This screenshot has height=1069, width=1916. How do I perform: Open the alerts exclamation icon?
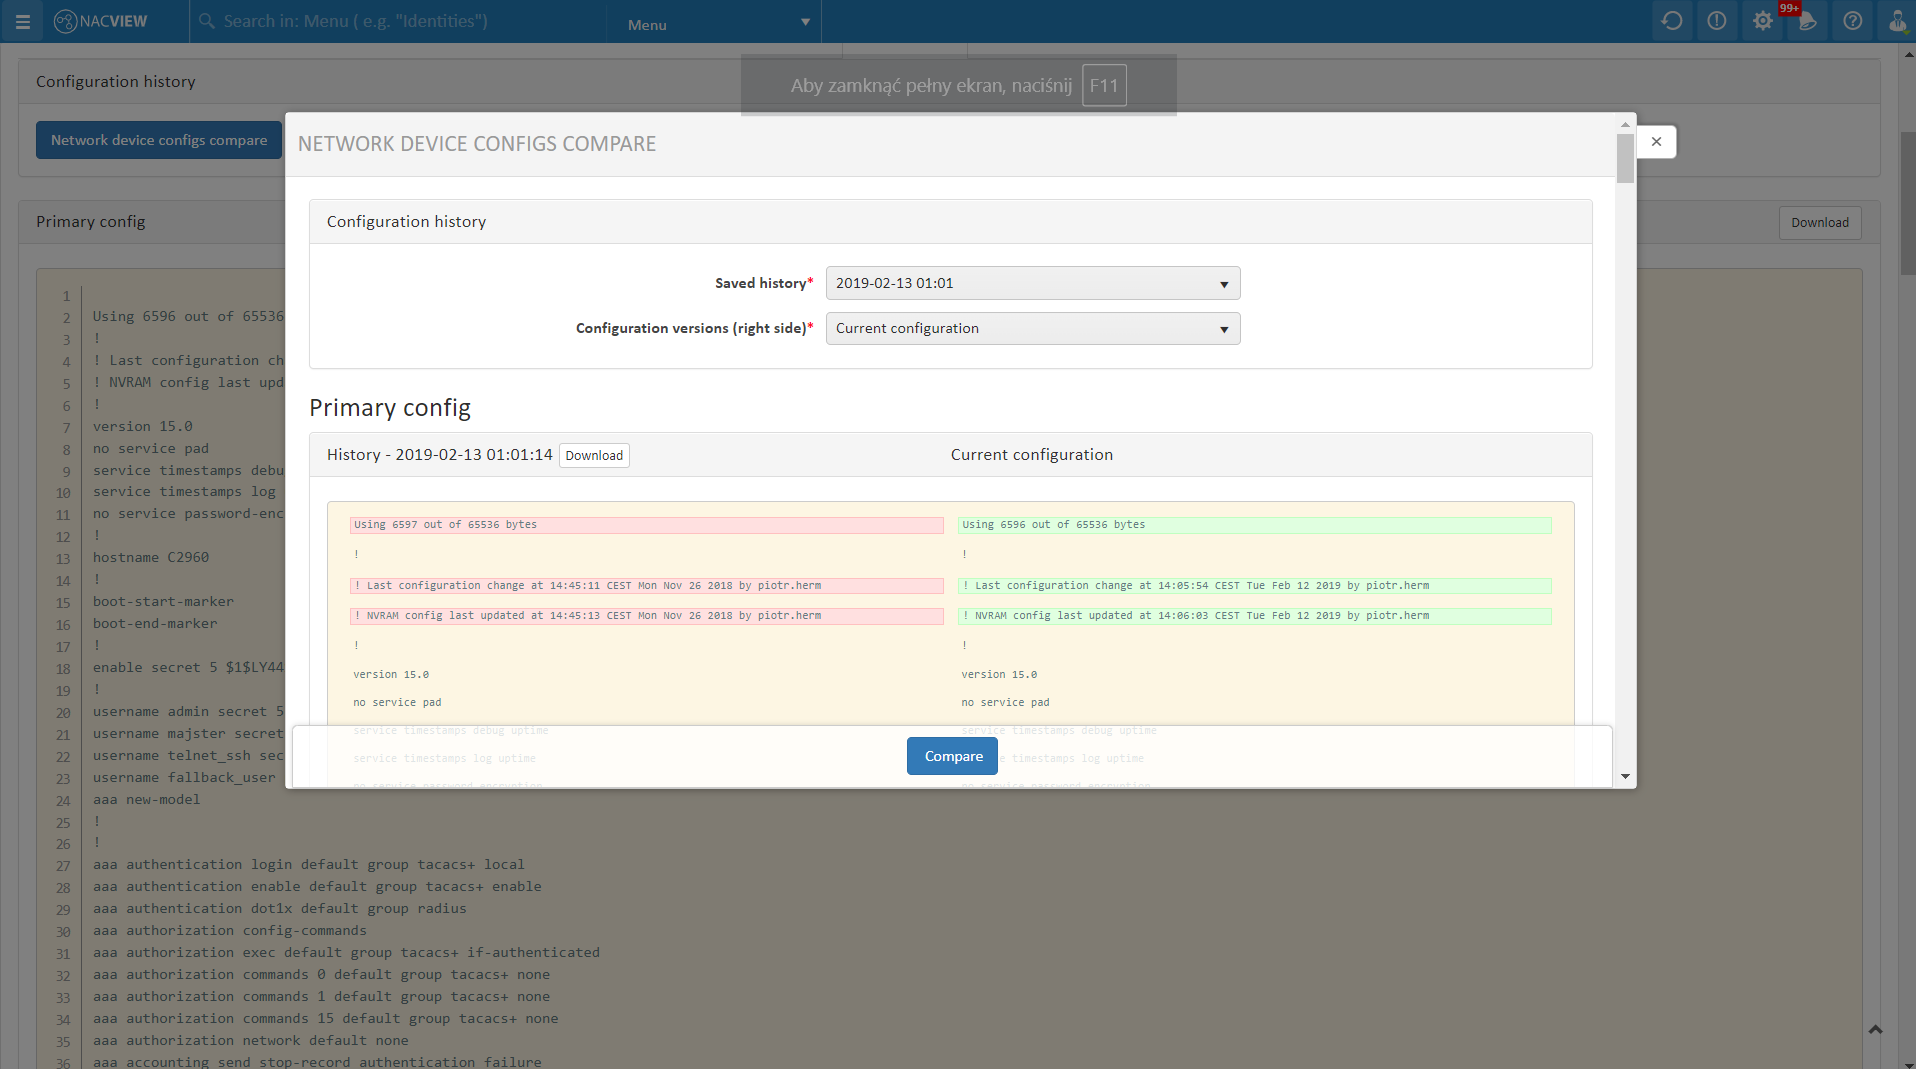pos(1717,20)
